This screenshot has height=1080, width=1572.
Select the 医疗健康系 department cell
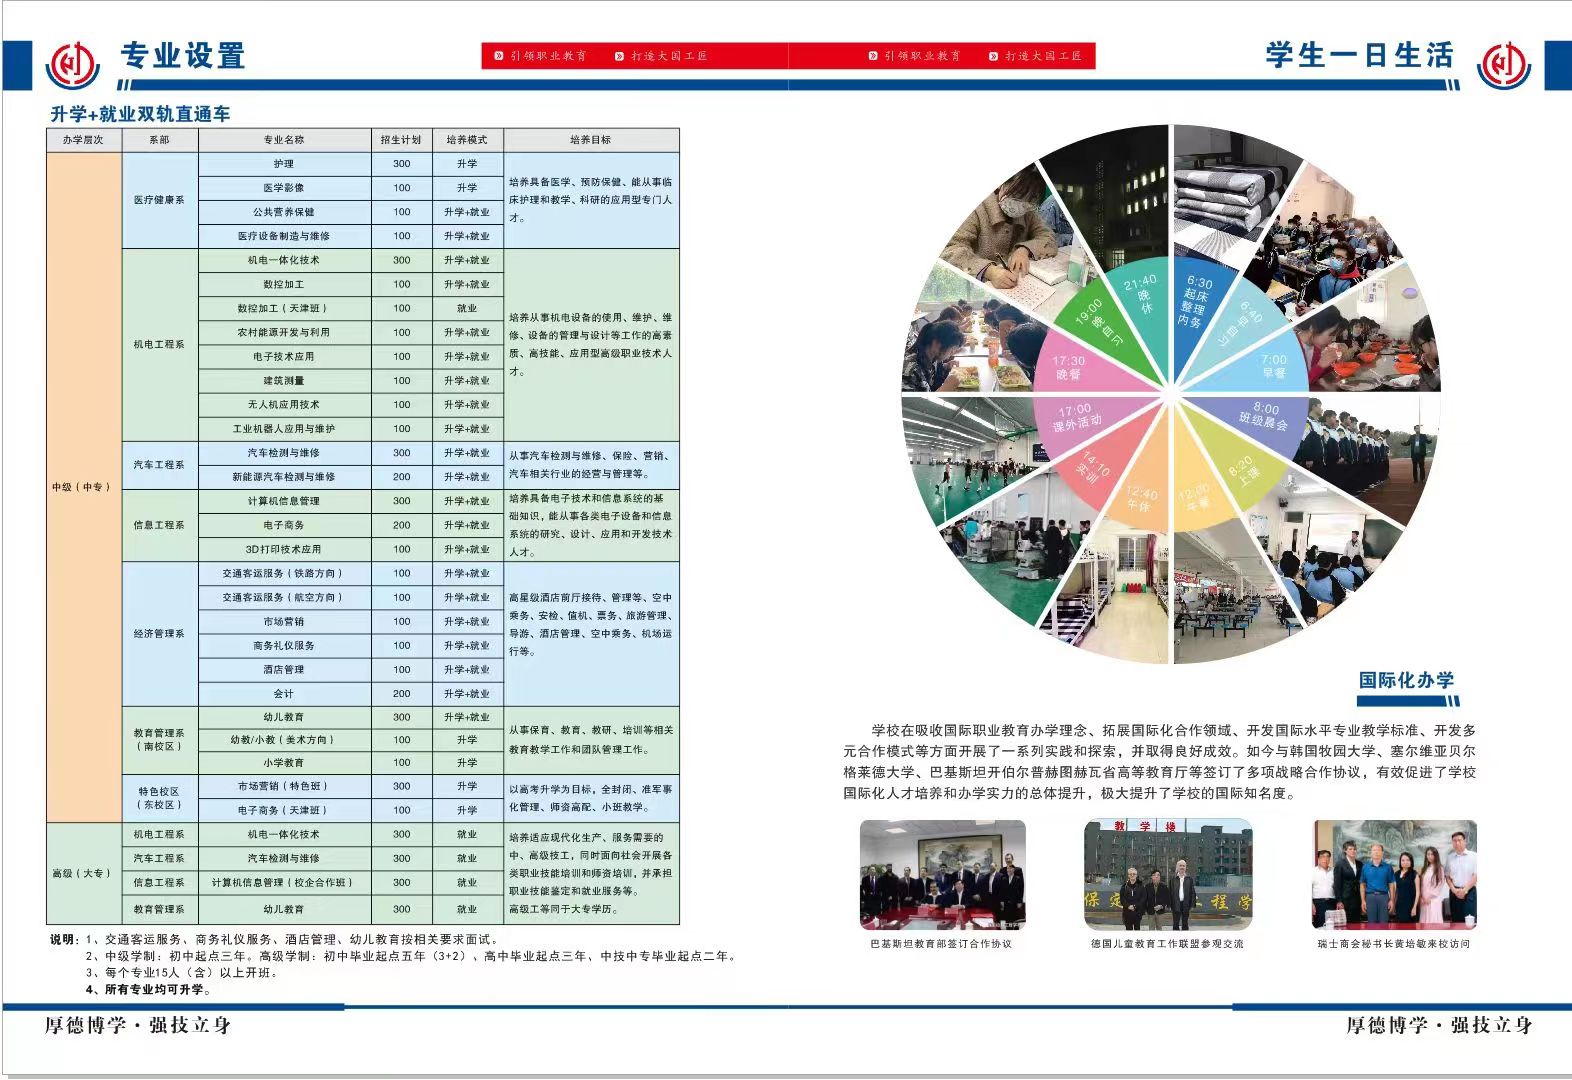[x=159, y=200]
